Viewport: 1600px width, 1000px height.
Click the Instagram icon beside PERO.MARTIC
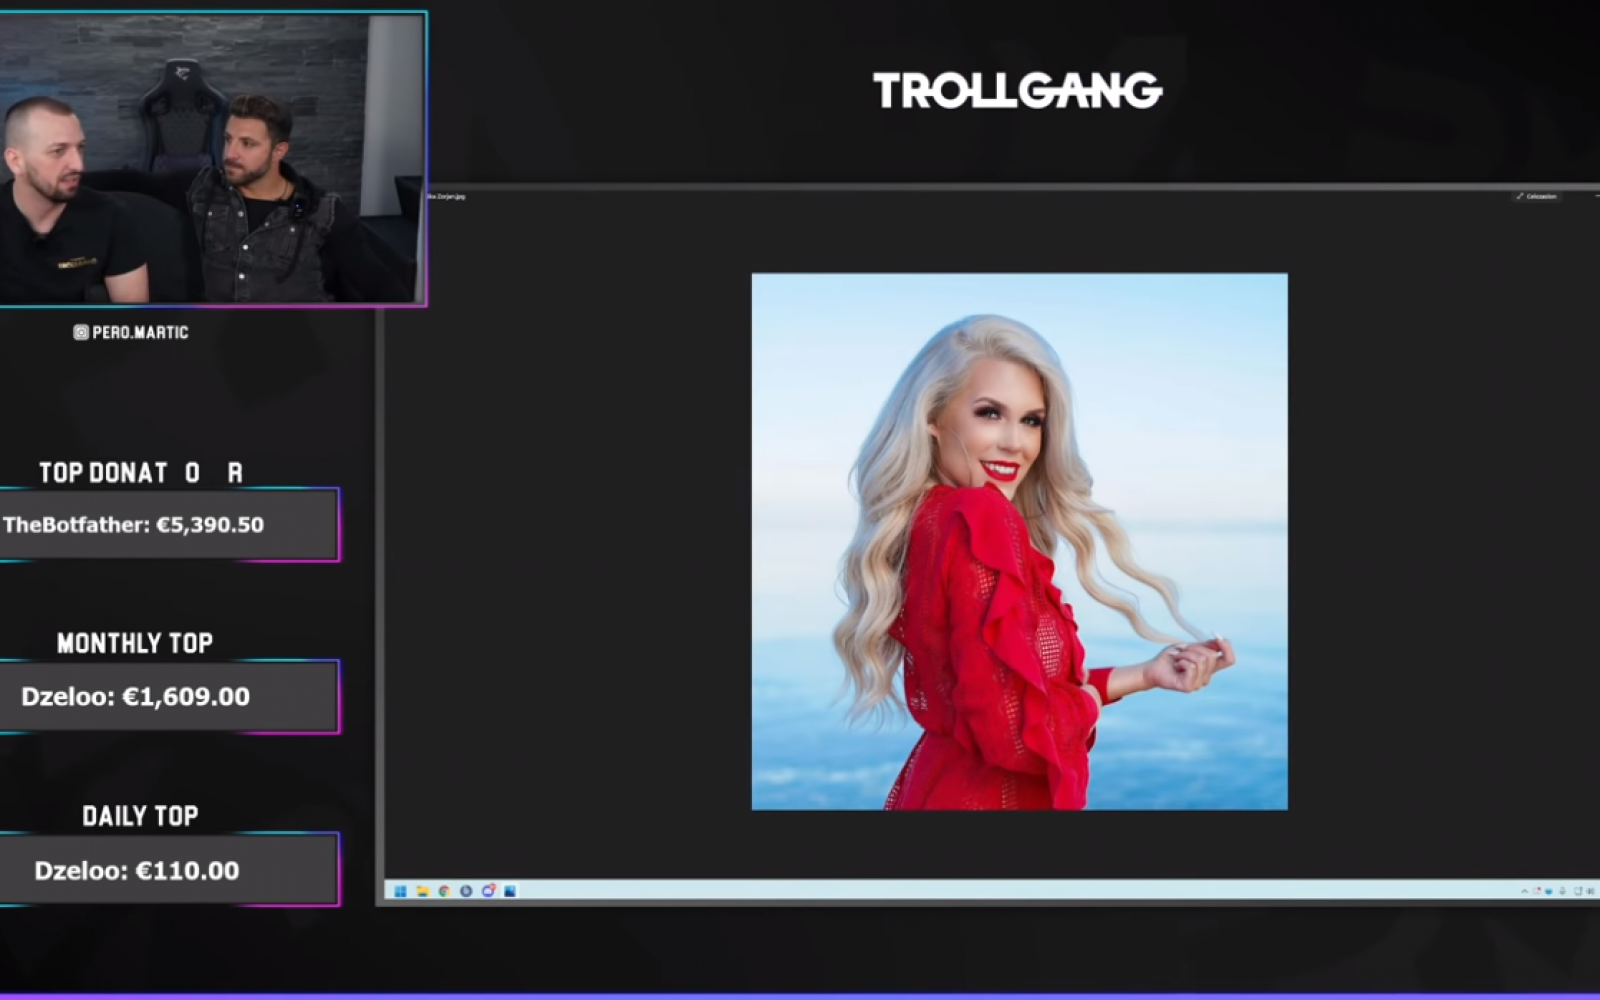click(x=81, y=332)
